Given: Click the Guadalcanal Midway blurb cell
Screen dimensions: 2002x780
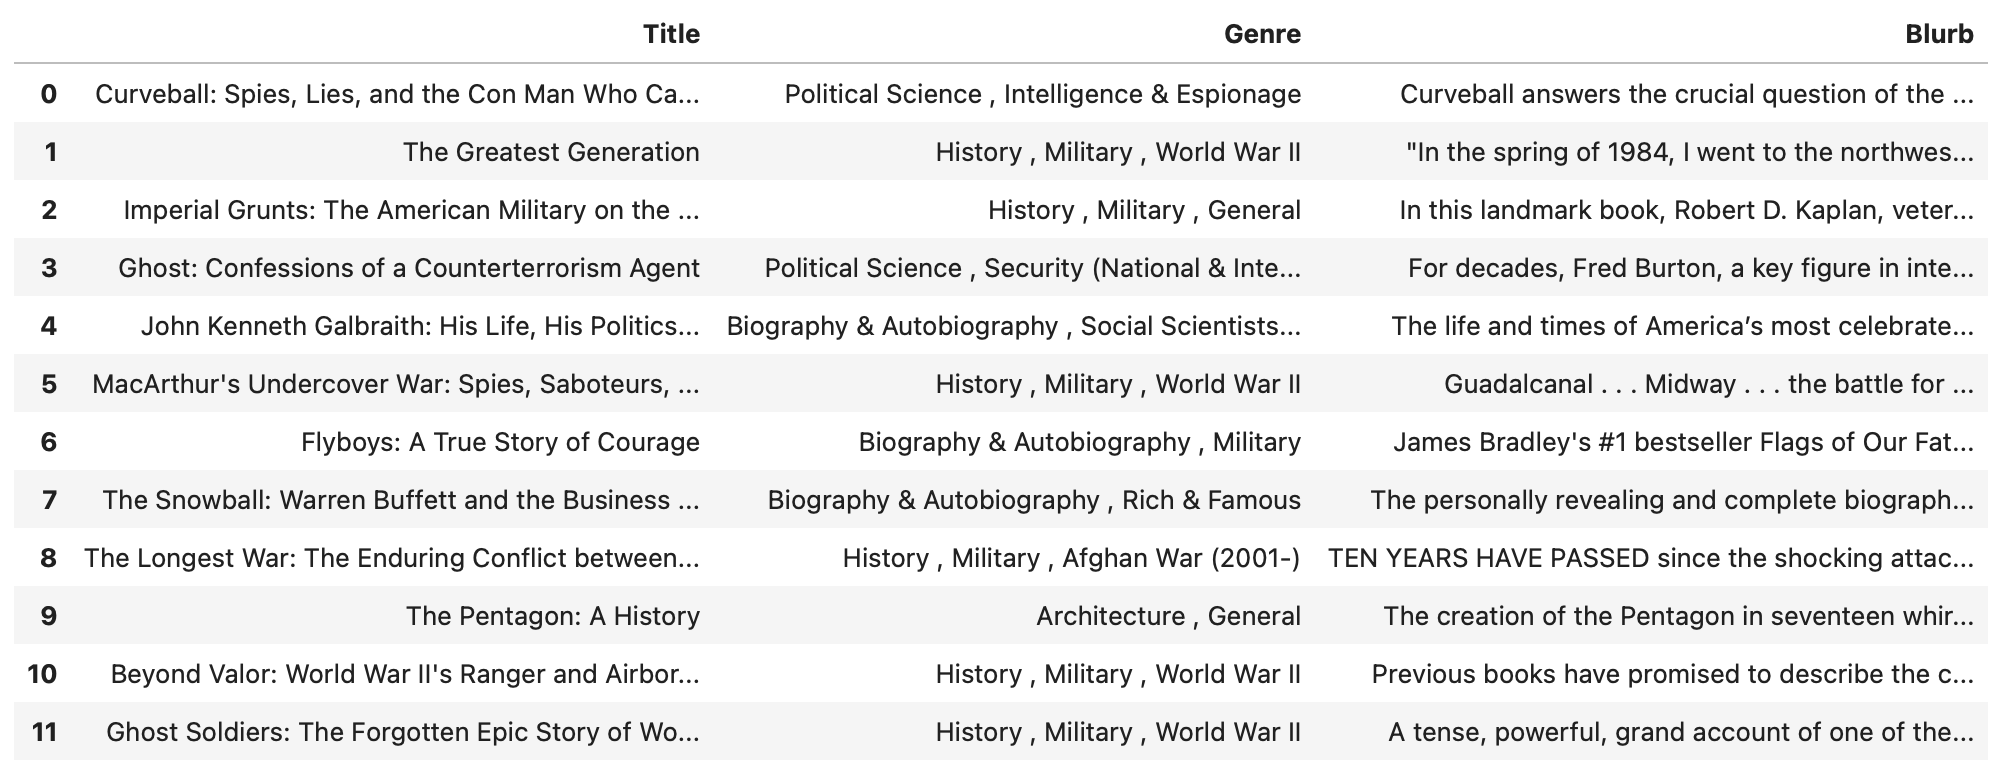Looking at the screenshot, I should coord(1708,384).
